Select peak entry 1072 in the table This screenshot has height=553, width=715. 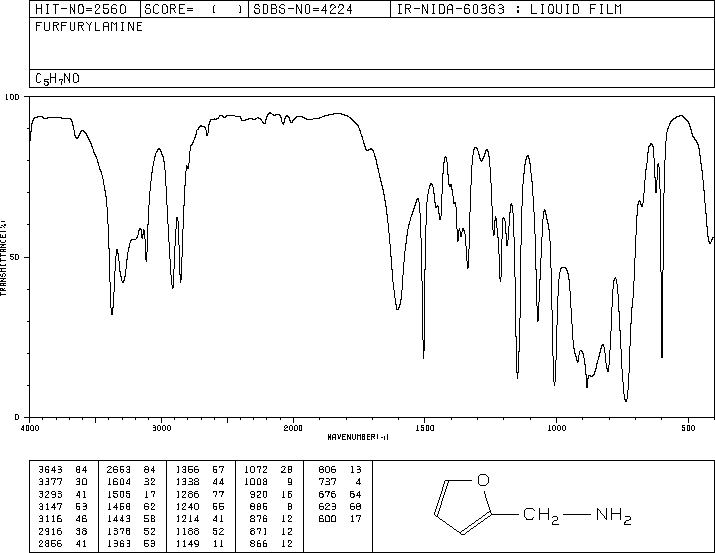pyautogui.click(x=256, y=470)
